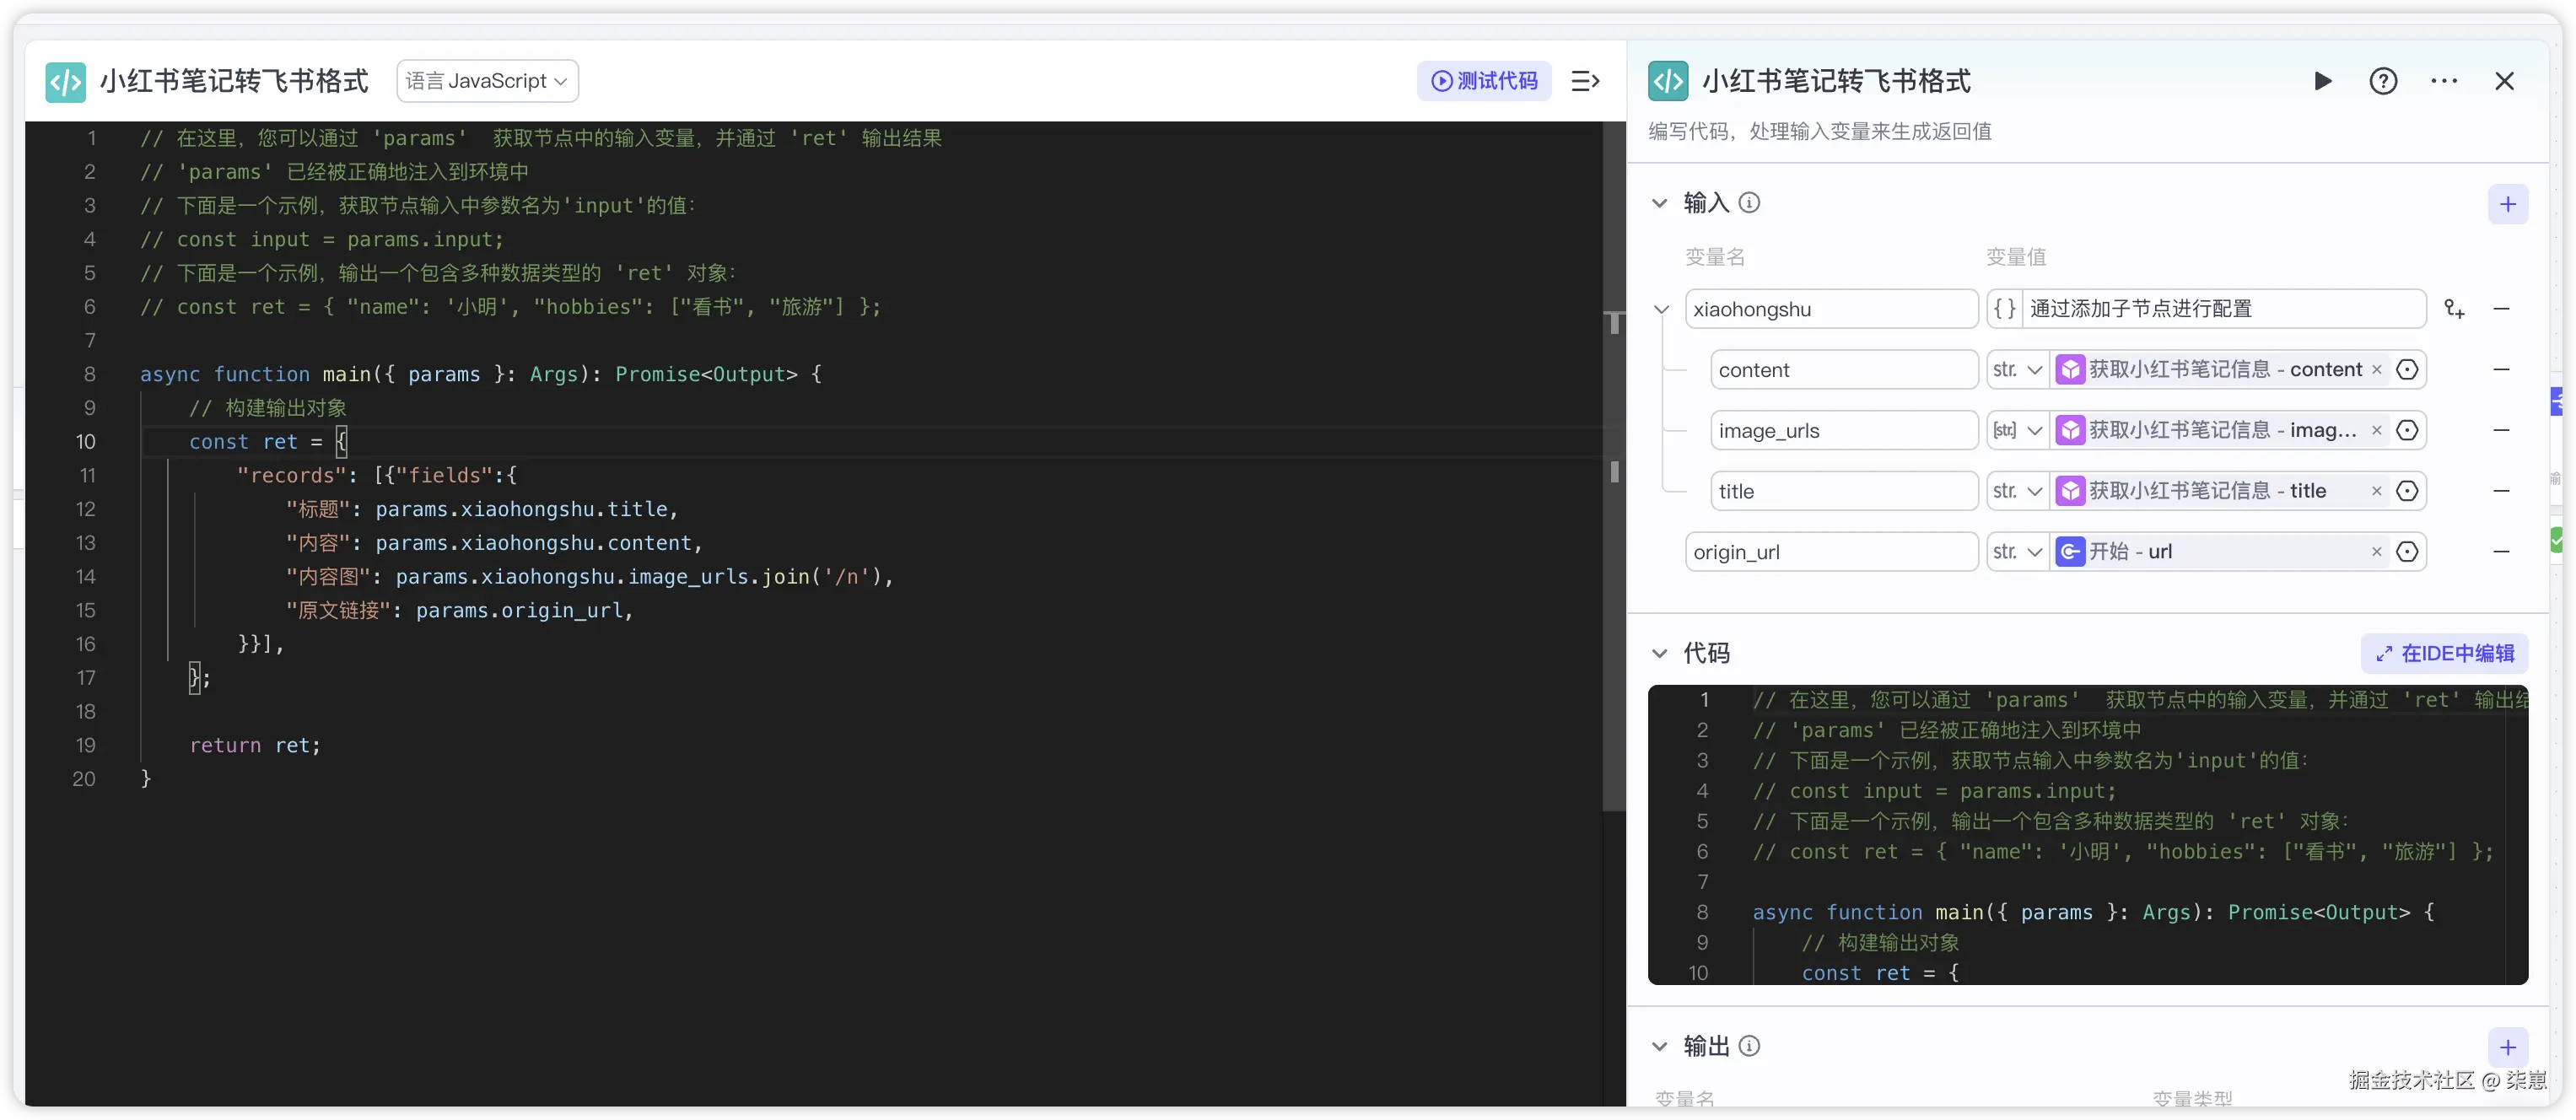2576x1120 pixels.
Task: Delete the image_urls input row
Action: pos(2501,431)
